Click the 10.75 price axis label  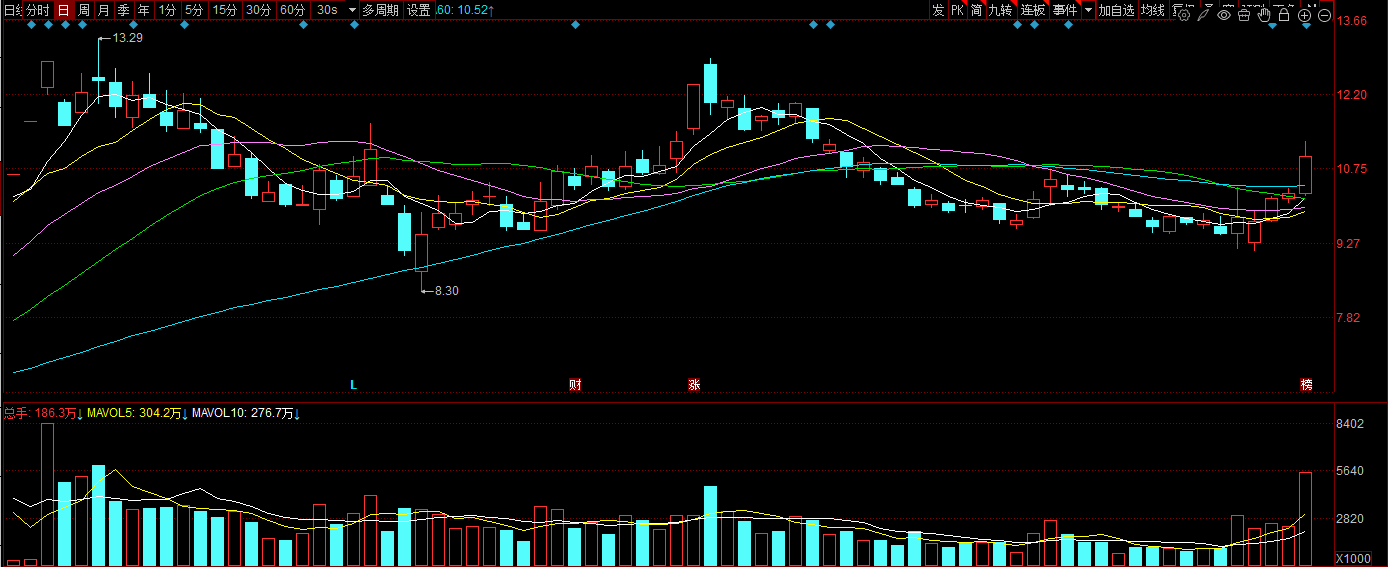coord(1353,169)
